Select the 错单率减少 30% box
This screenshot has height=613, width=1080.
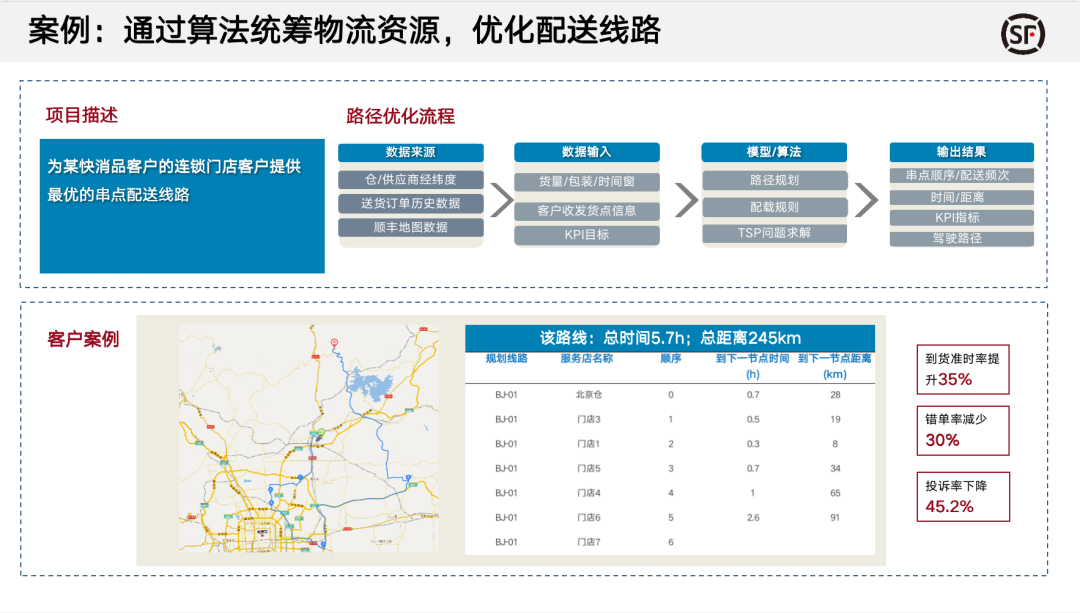pyautogui.click(x=963, y=430)
